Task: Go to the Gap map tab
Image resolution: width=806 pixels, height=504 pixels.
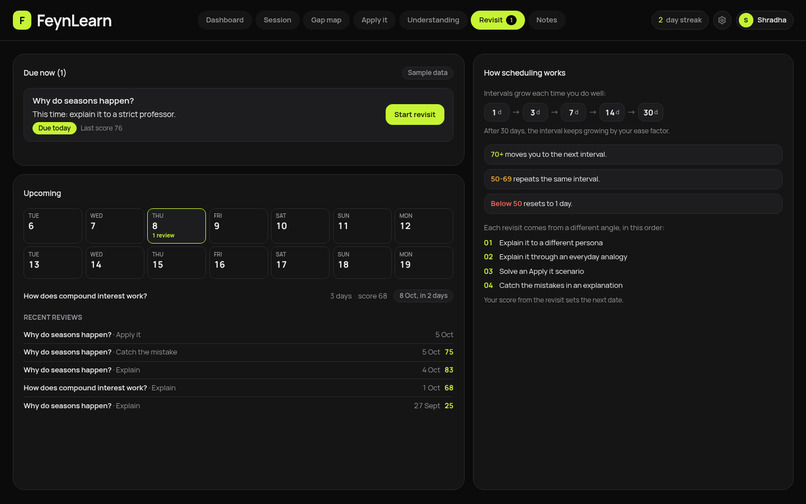Action: click(x=326, y=20)
